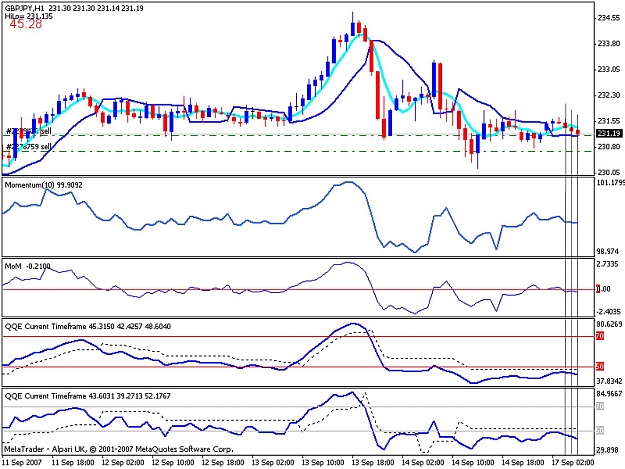This screenshot has height=469, width=625.
Task: Click the 14 Sep 10:00 time axis label
Action: tap(473, 462)
